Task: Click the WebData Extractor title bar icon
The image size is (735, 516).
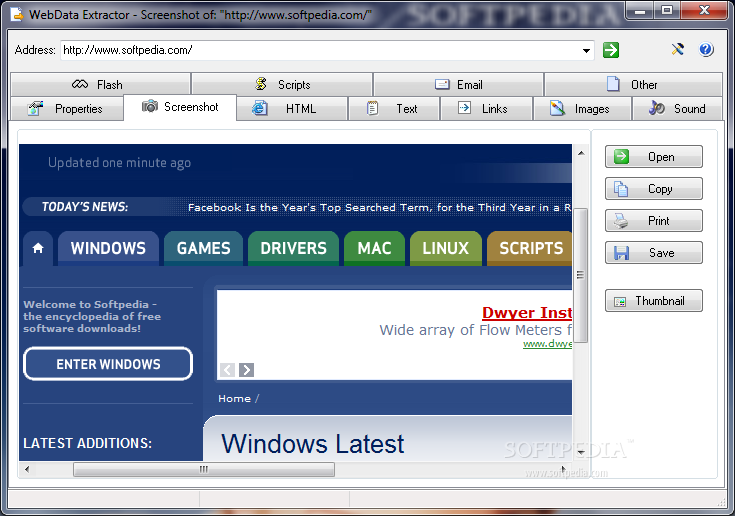Action: pos(17,15)
